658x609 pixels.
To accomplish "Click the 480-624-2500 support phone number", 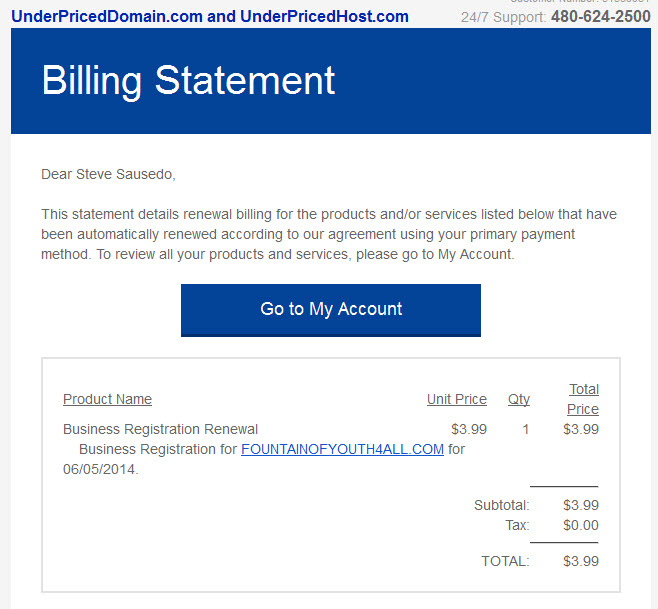I will pos(601,17).
